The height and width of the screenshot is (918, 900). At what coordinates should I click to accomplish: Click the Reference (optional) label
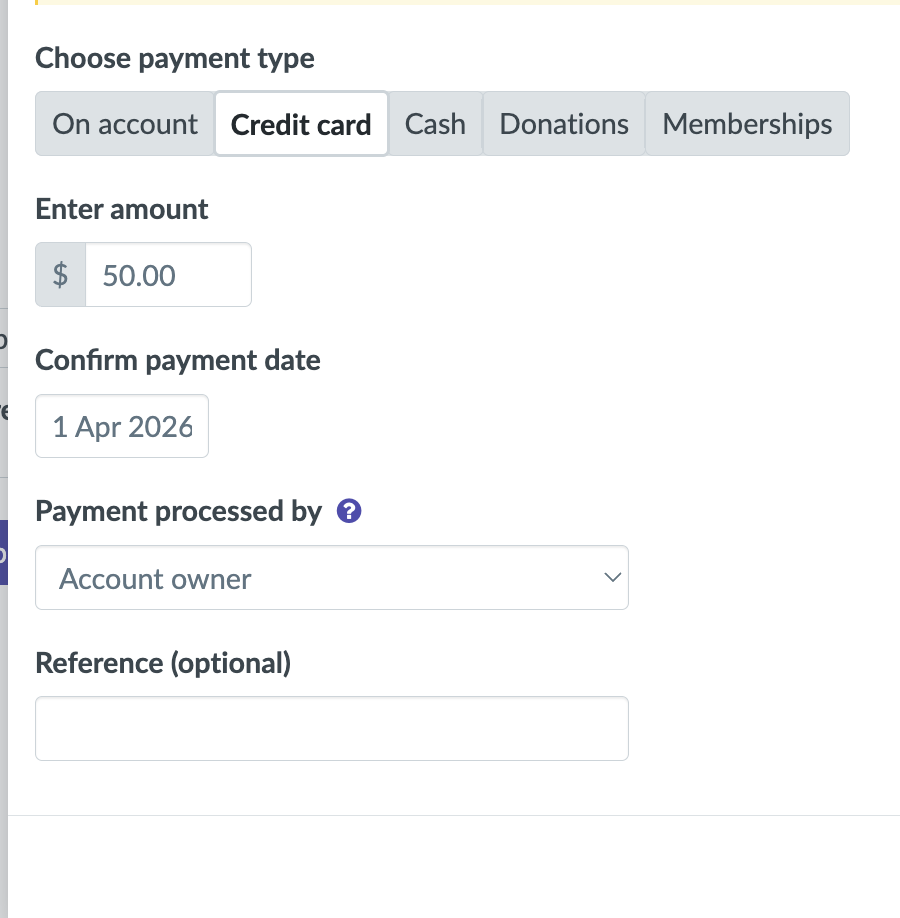point(163,663)
